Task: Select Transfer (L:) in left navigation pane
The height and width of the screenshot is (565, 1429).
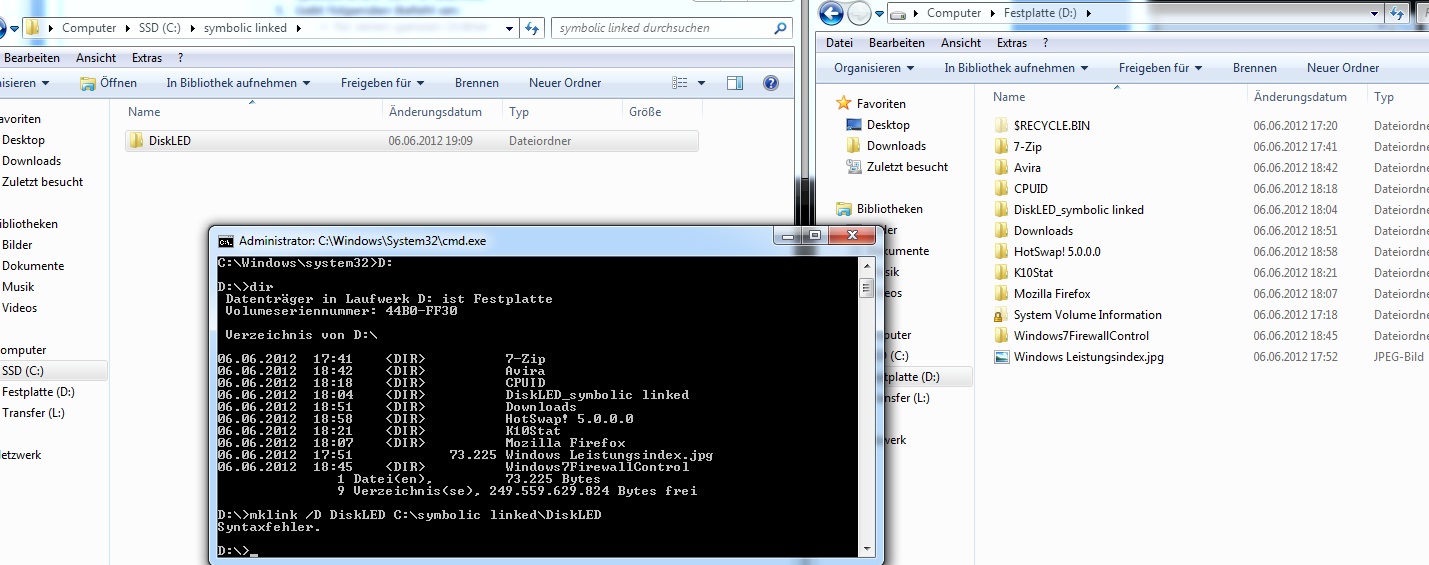Action: (x=33, y=413)
